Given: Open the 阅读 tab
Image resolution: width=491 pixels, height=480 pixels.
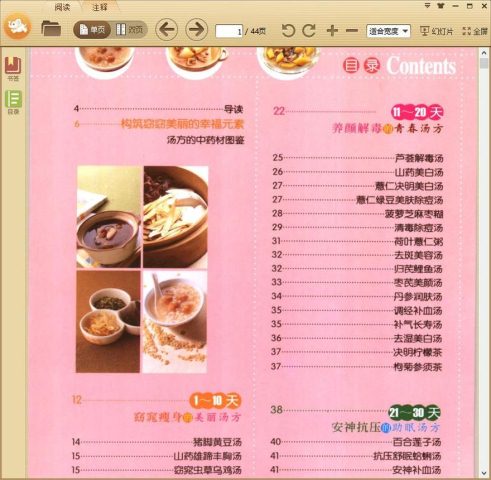Looking at the screenshot, I should pyautogui.click(x=62, y=7).
